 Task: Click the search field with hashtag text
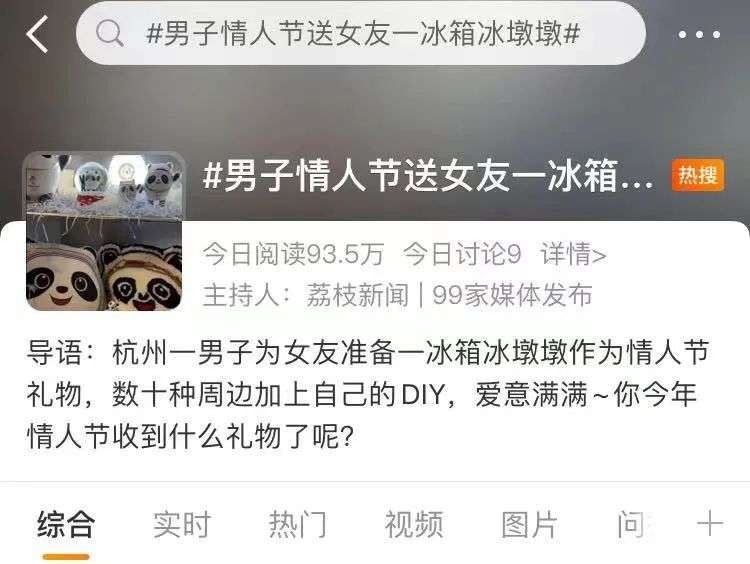point(361,33)
